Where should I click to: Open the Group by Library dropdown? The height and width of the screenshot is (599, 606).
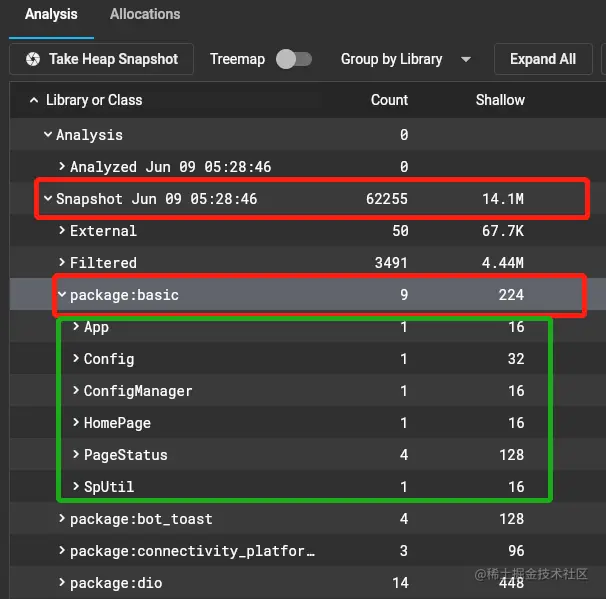[x=406, y=59]
